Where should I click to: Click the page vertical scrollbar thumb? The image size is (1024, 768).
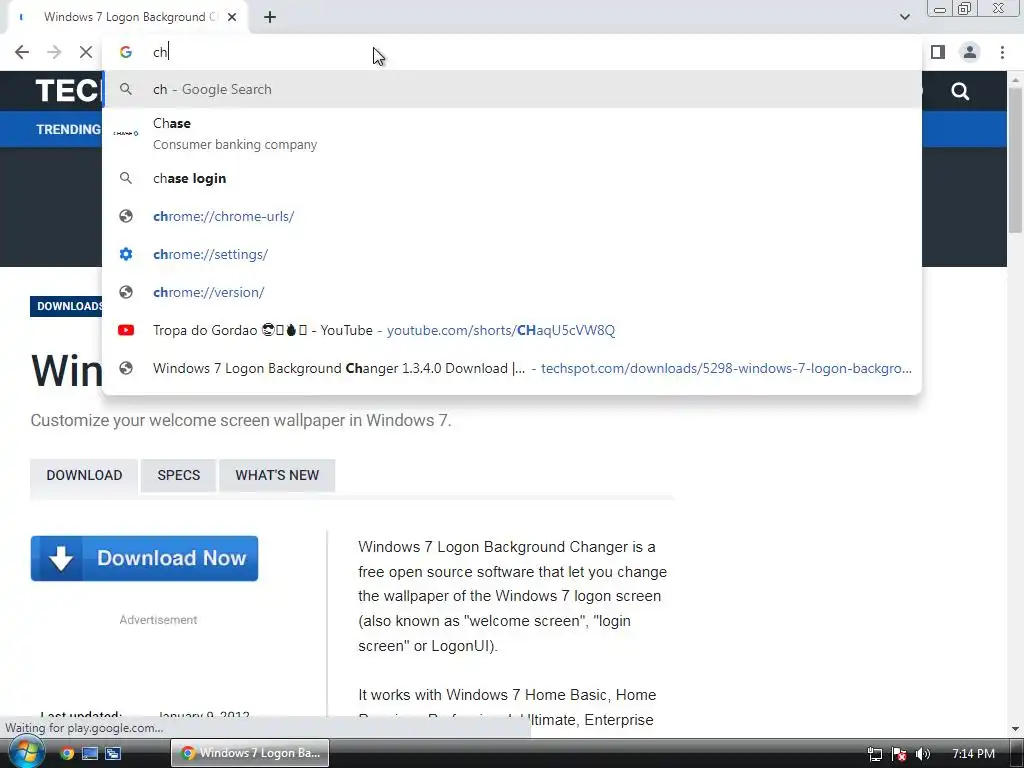point(1015,160)
